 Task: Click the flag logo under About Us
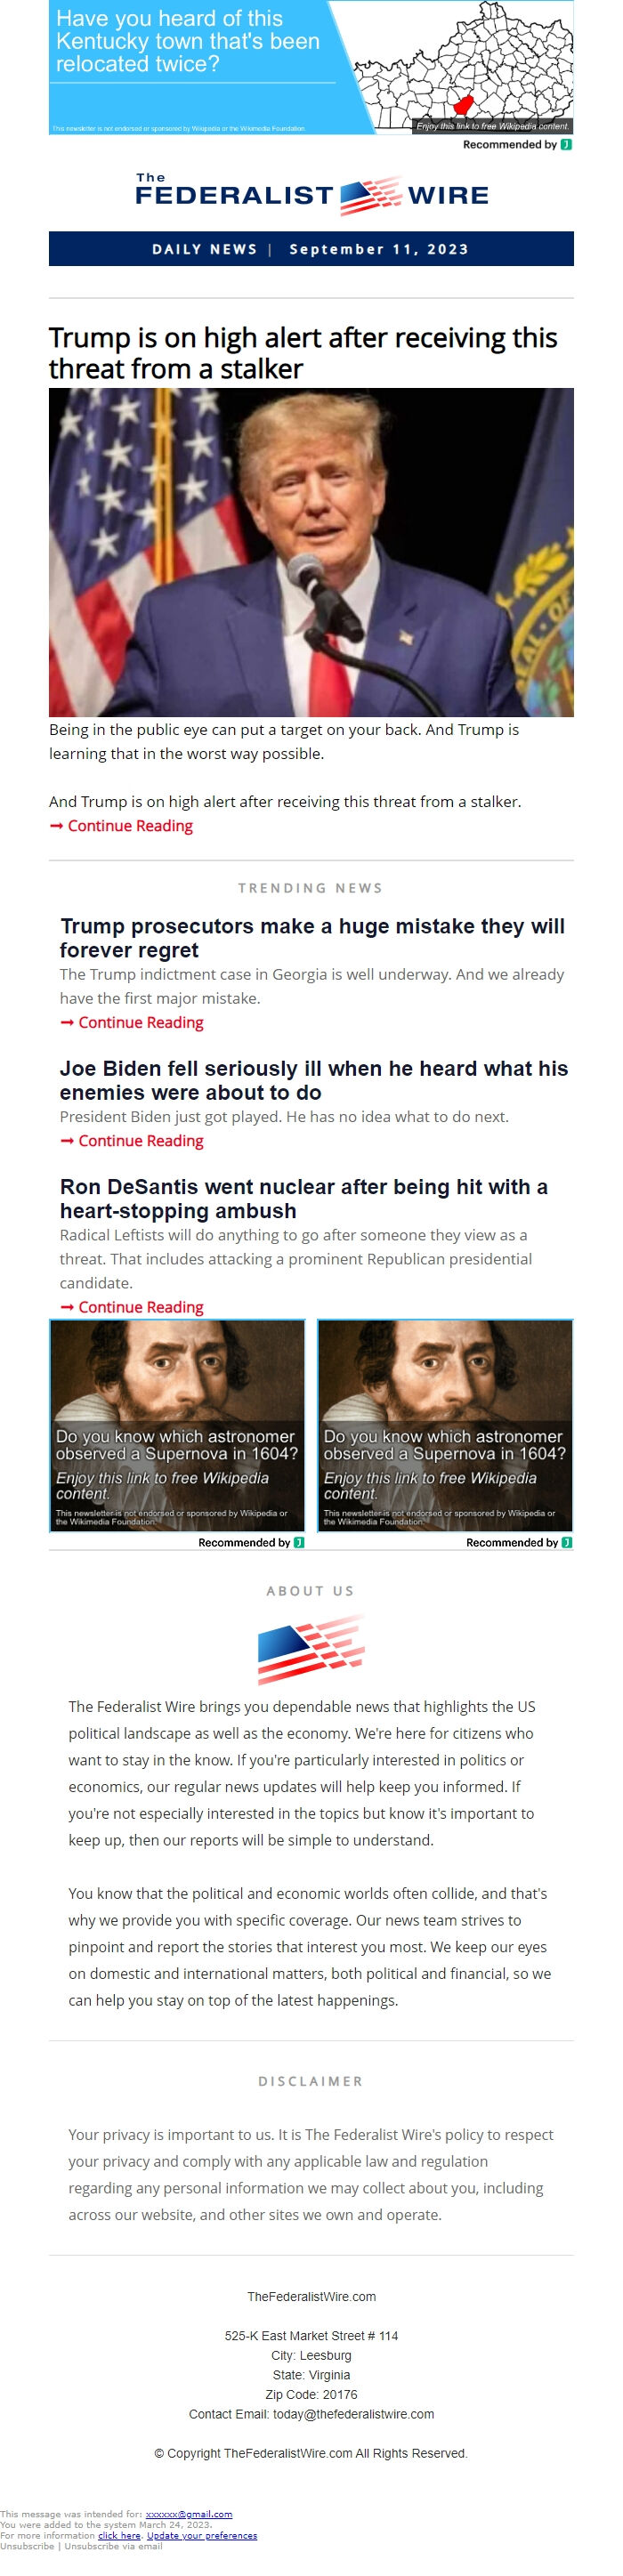[x=310, y=1649]
